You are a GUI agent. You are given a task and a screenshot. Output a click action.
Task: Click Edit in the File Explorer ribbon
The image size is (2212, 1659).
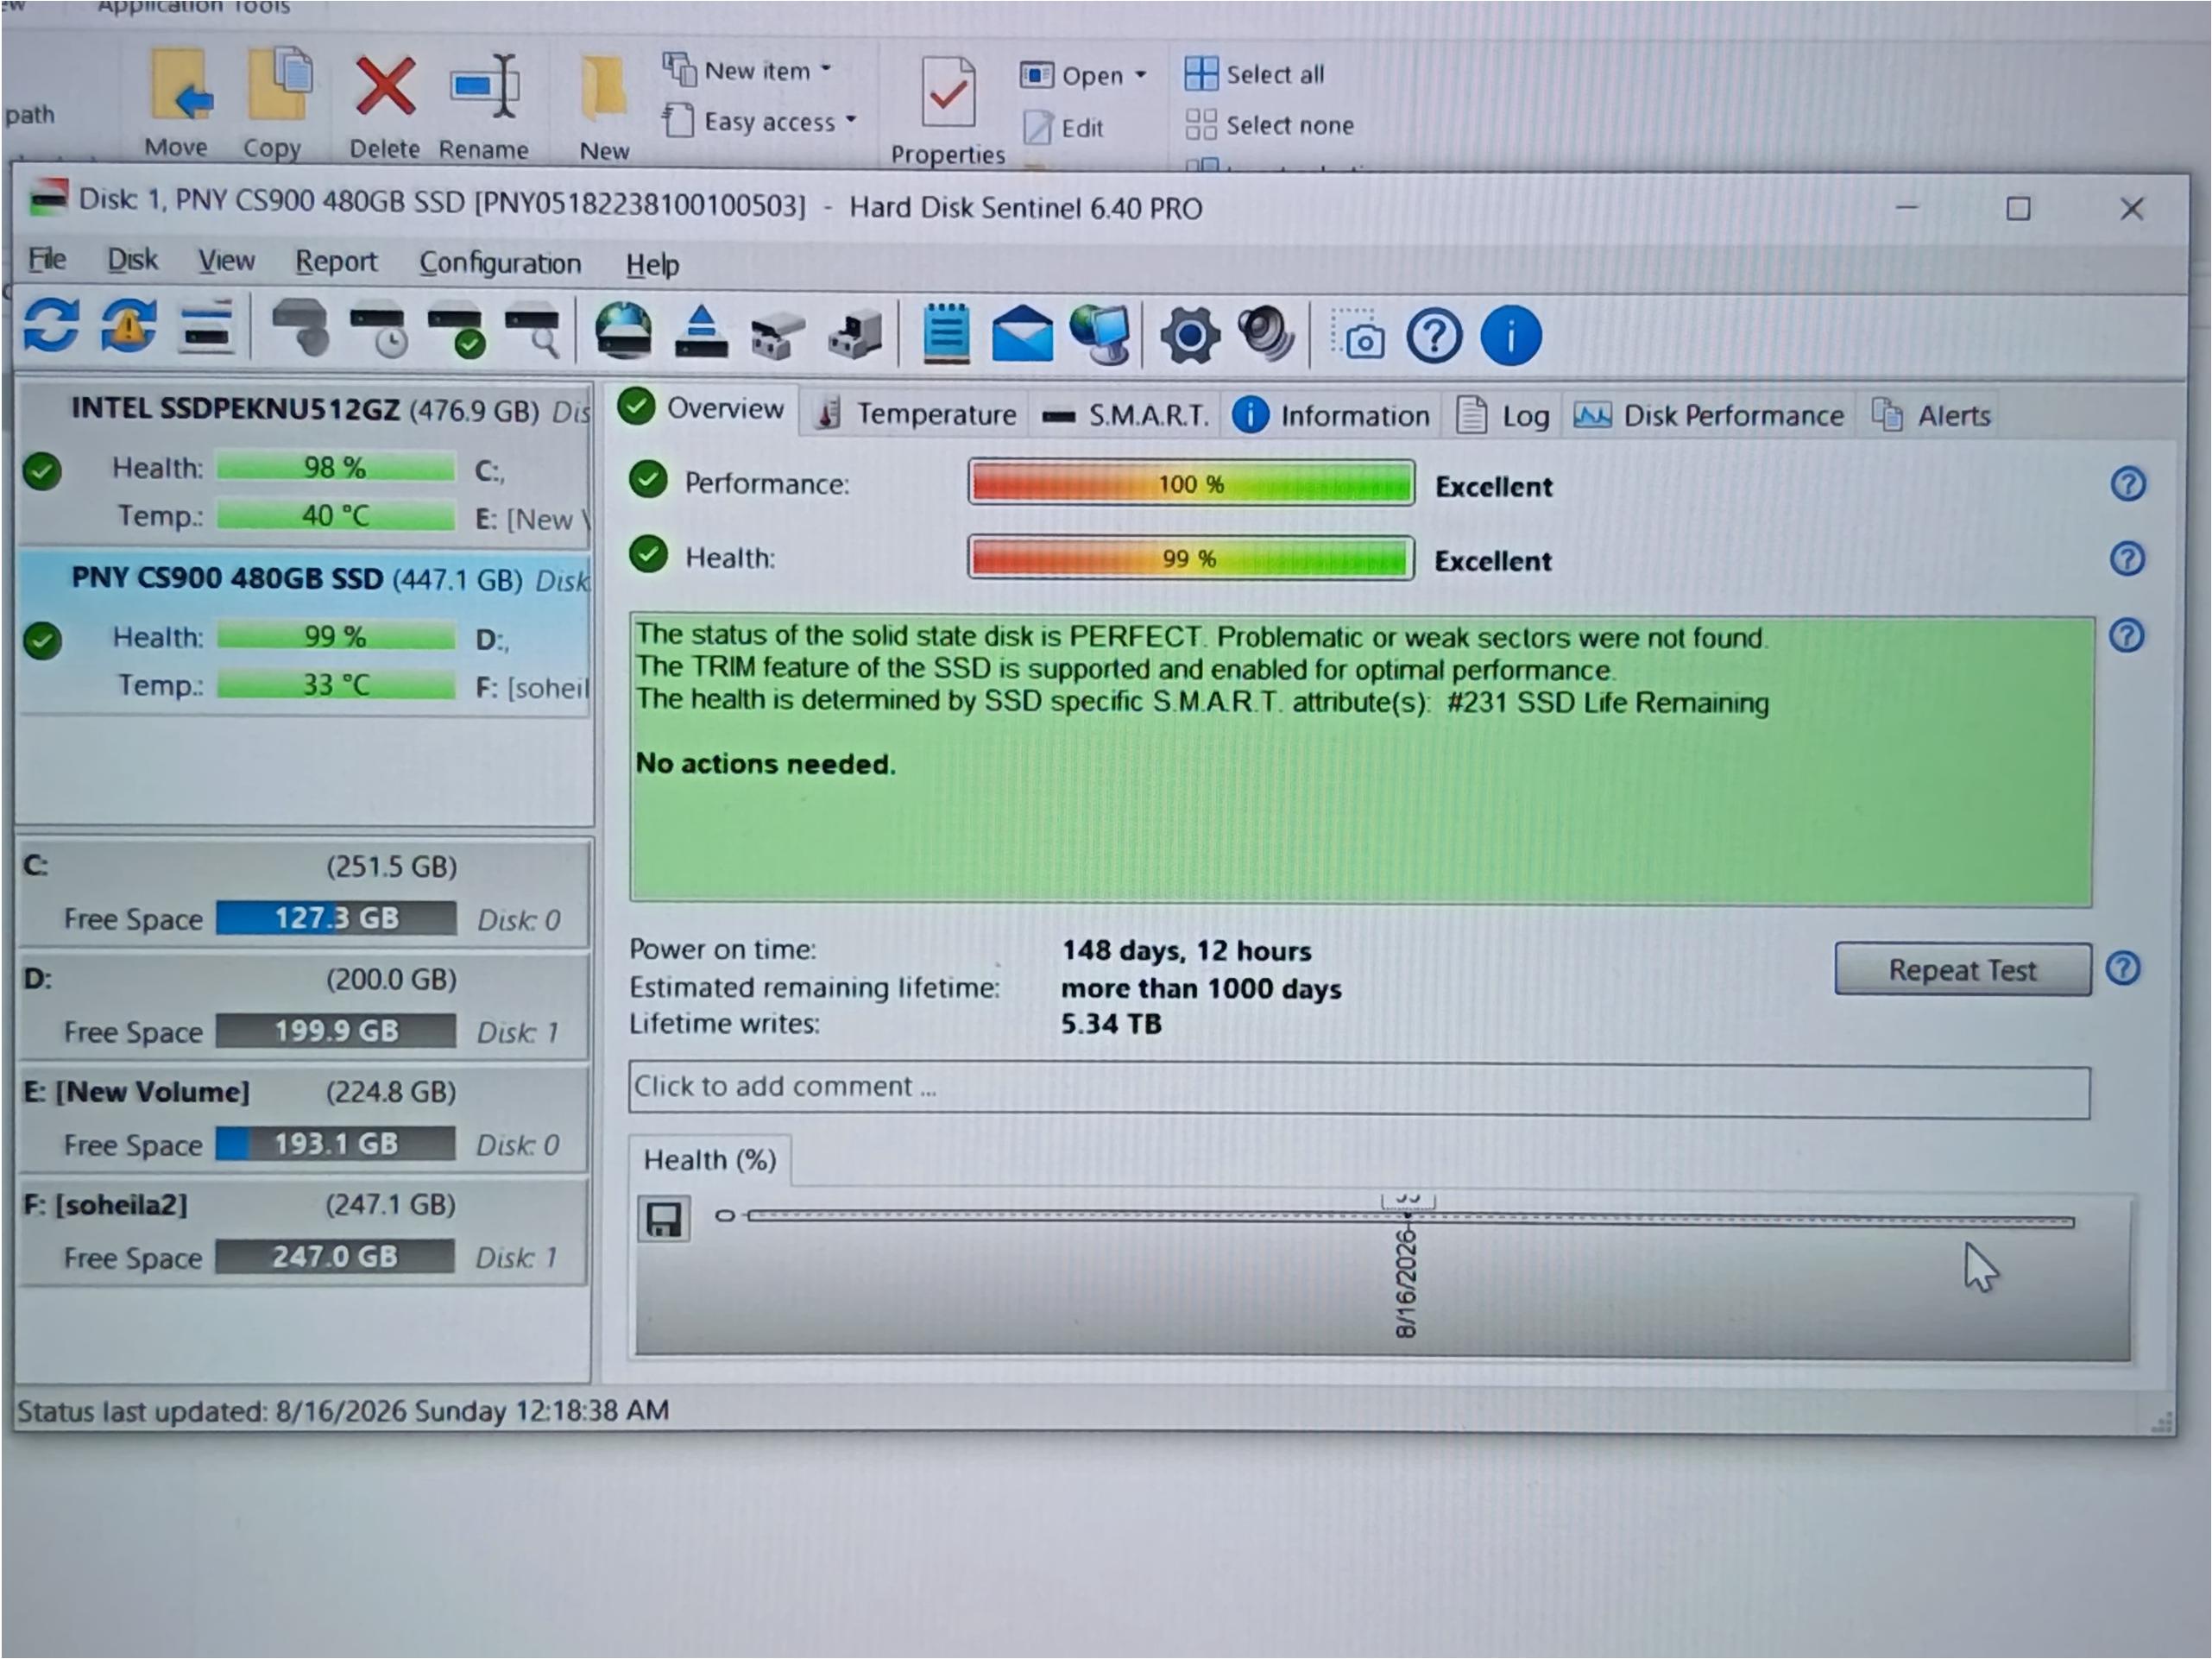(x=1063, y=128)
